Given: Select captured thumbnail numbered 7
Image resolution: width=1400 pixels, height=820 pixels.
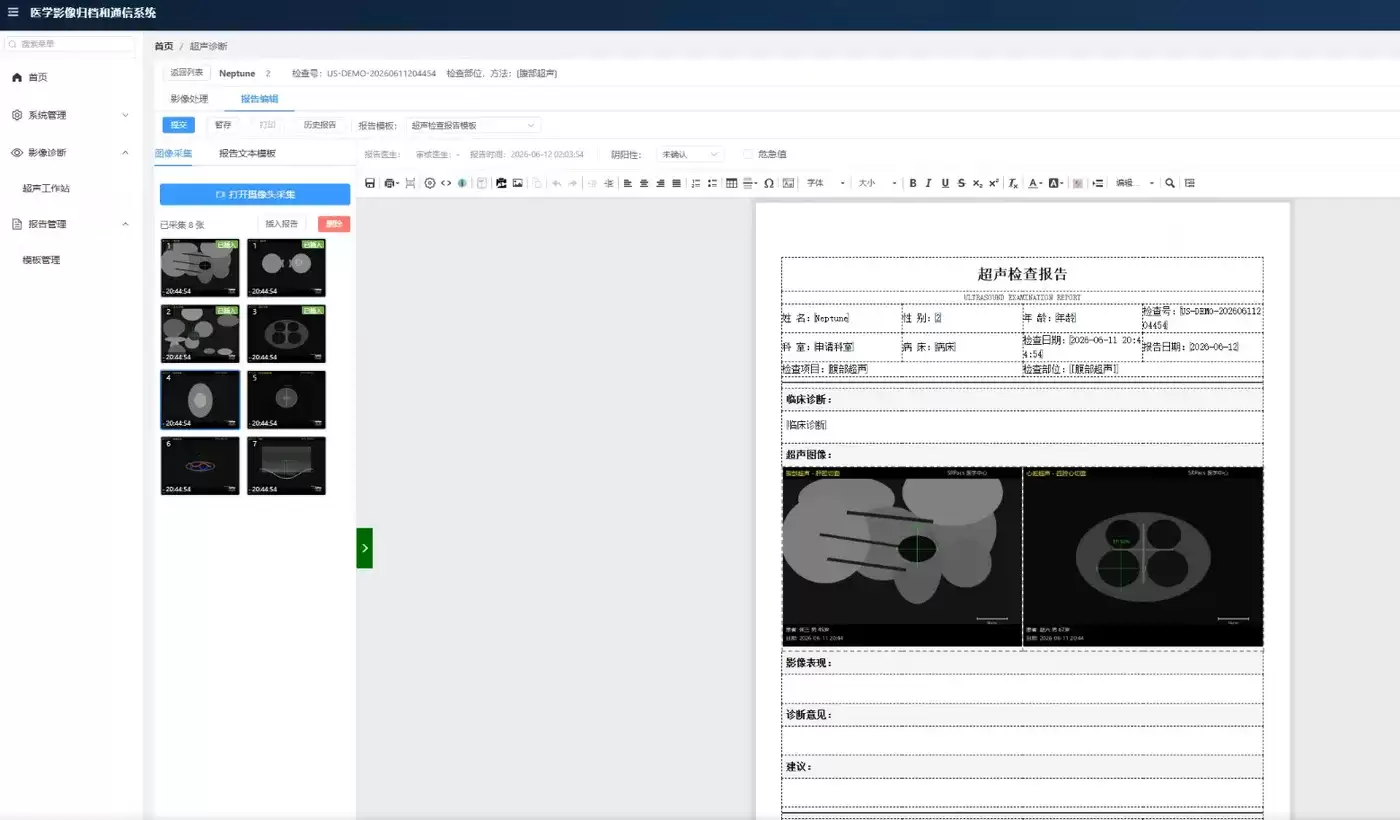Looking at the screenshot, I should tap(286, 465).
